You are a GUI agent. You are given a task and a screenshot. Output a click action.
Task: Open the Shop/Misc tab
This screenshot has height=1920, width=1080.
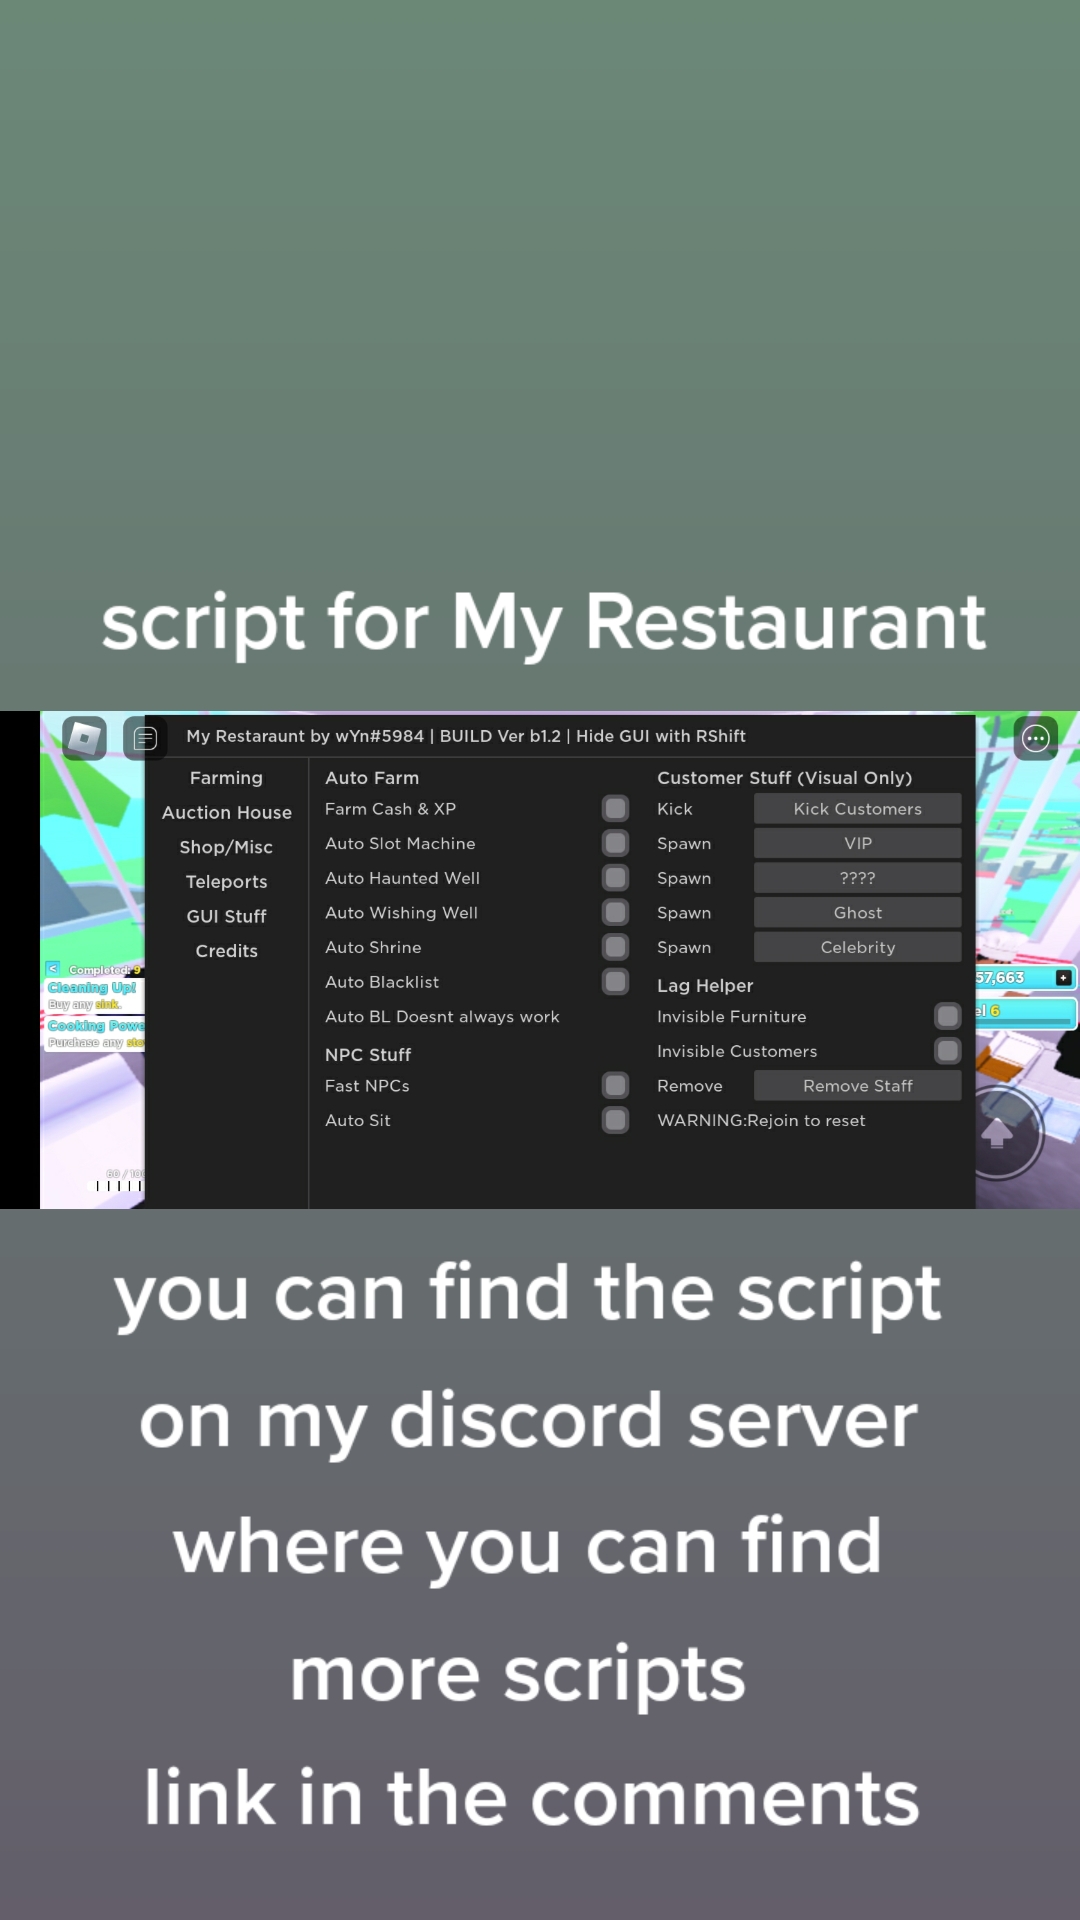pos(227,847)
